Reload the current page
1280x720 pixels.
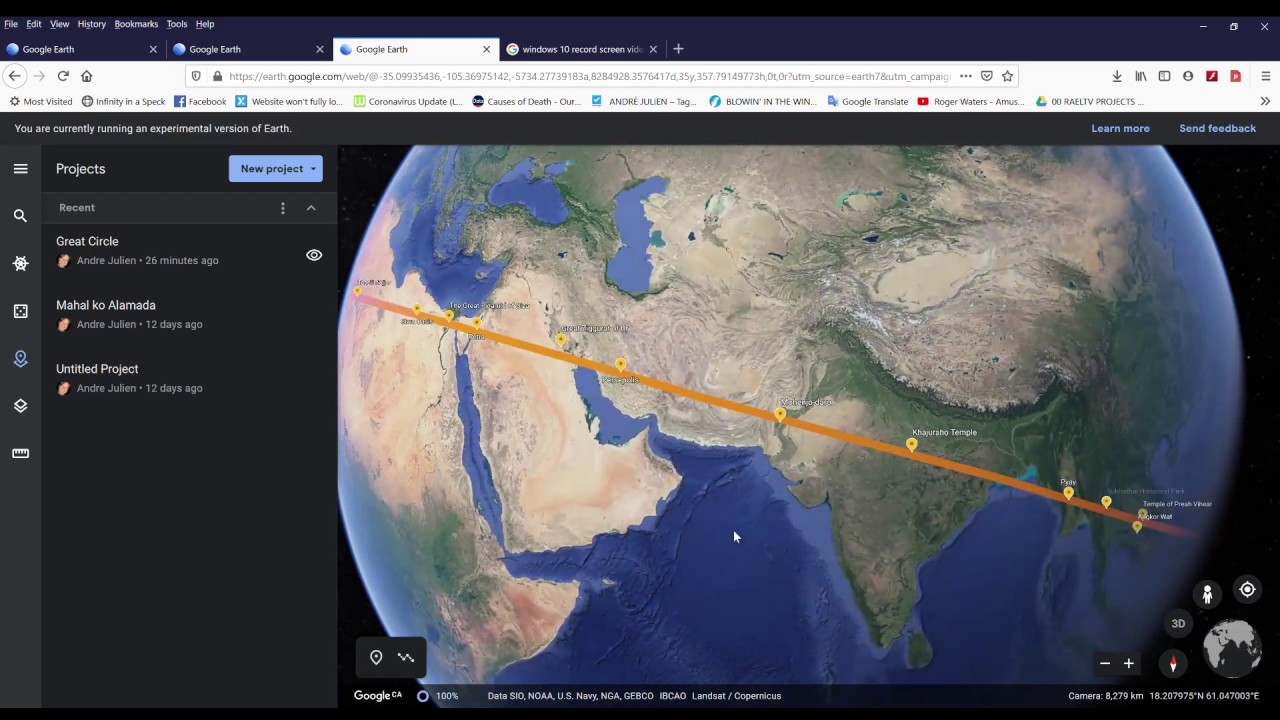coord(63,76)
